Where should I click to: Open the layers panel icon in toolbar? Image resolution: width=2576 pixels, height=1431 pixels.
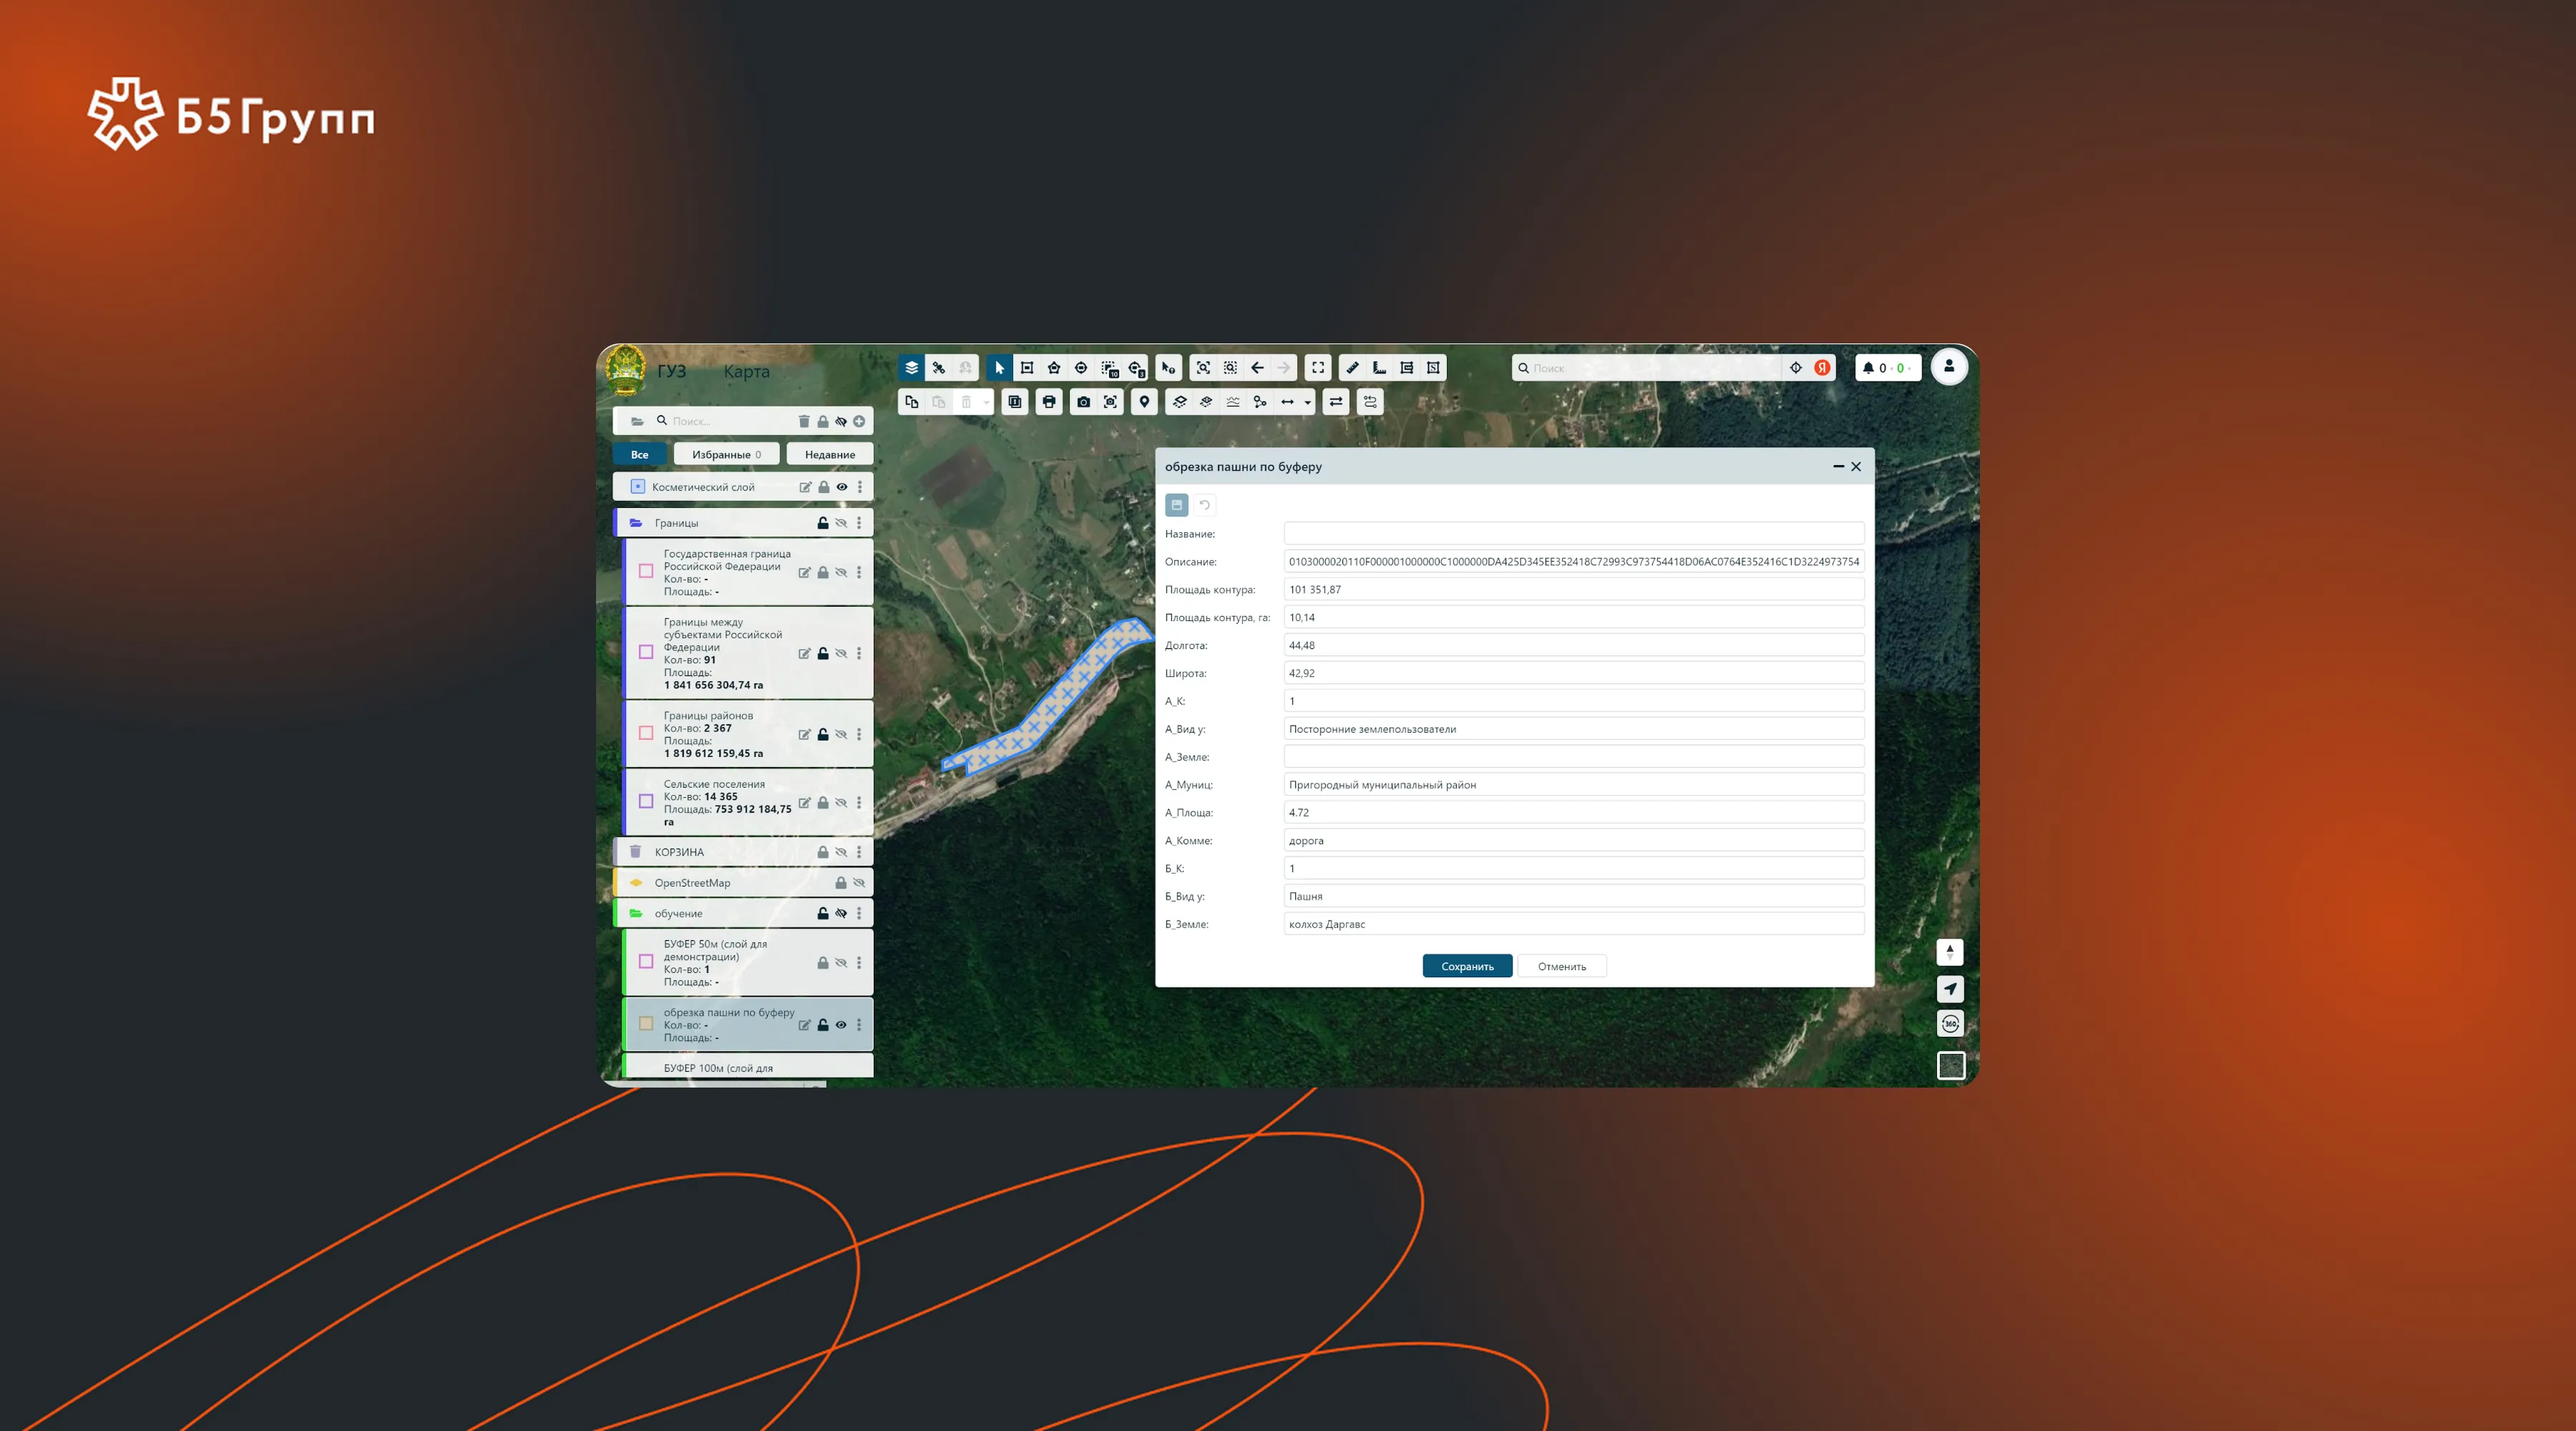coord(911,368)
